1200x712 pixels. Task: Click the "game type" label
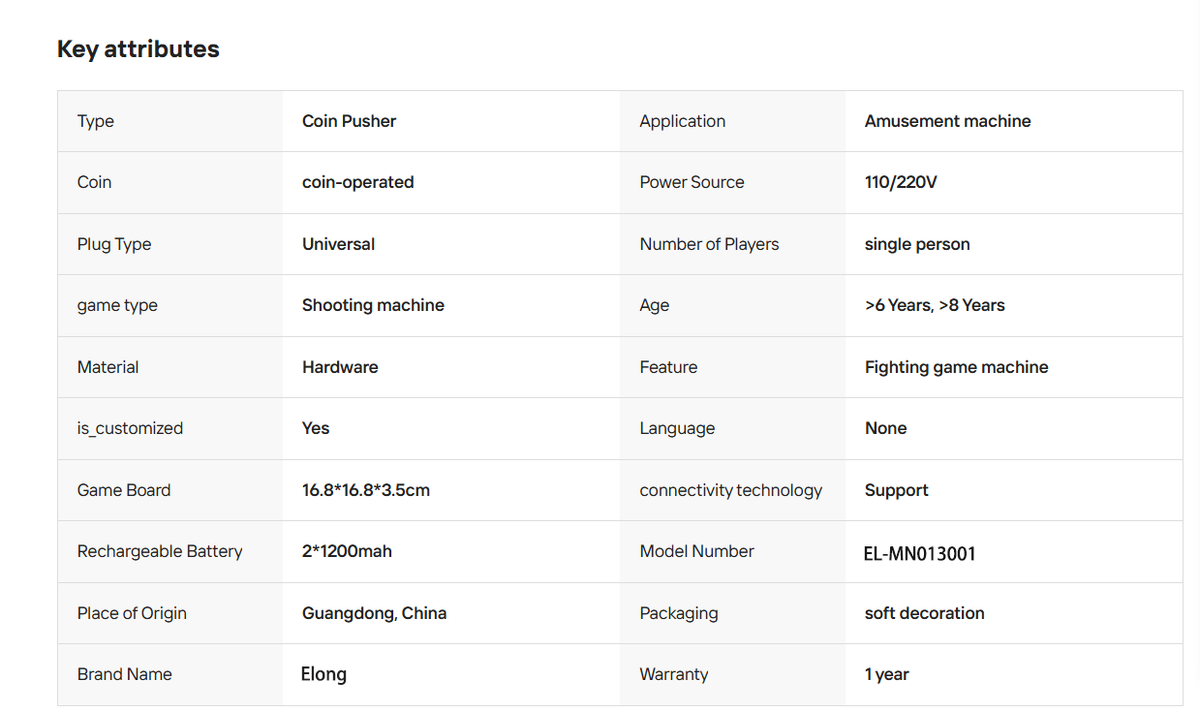pos(117,305)
